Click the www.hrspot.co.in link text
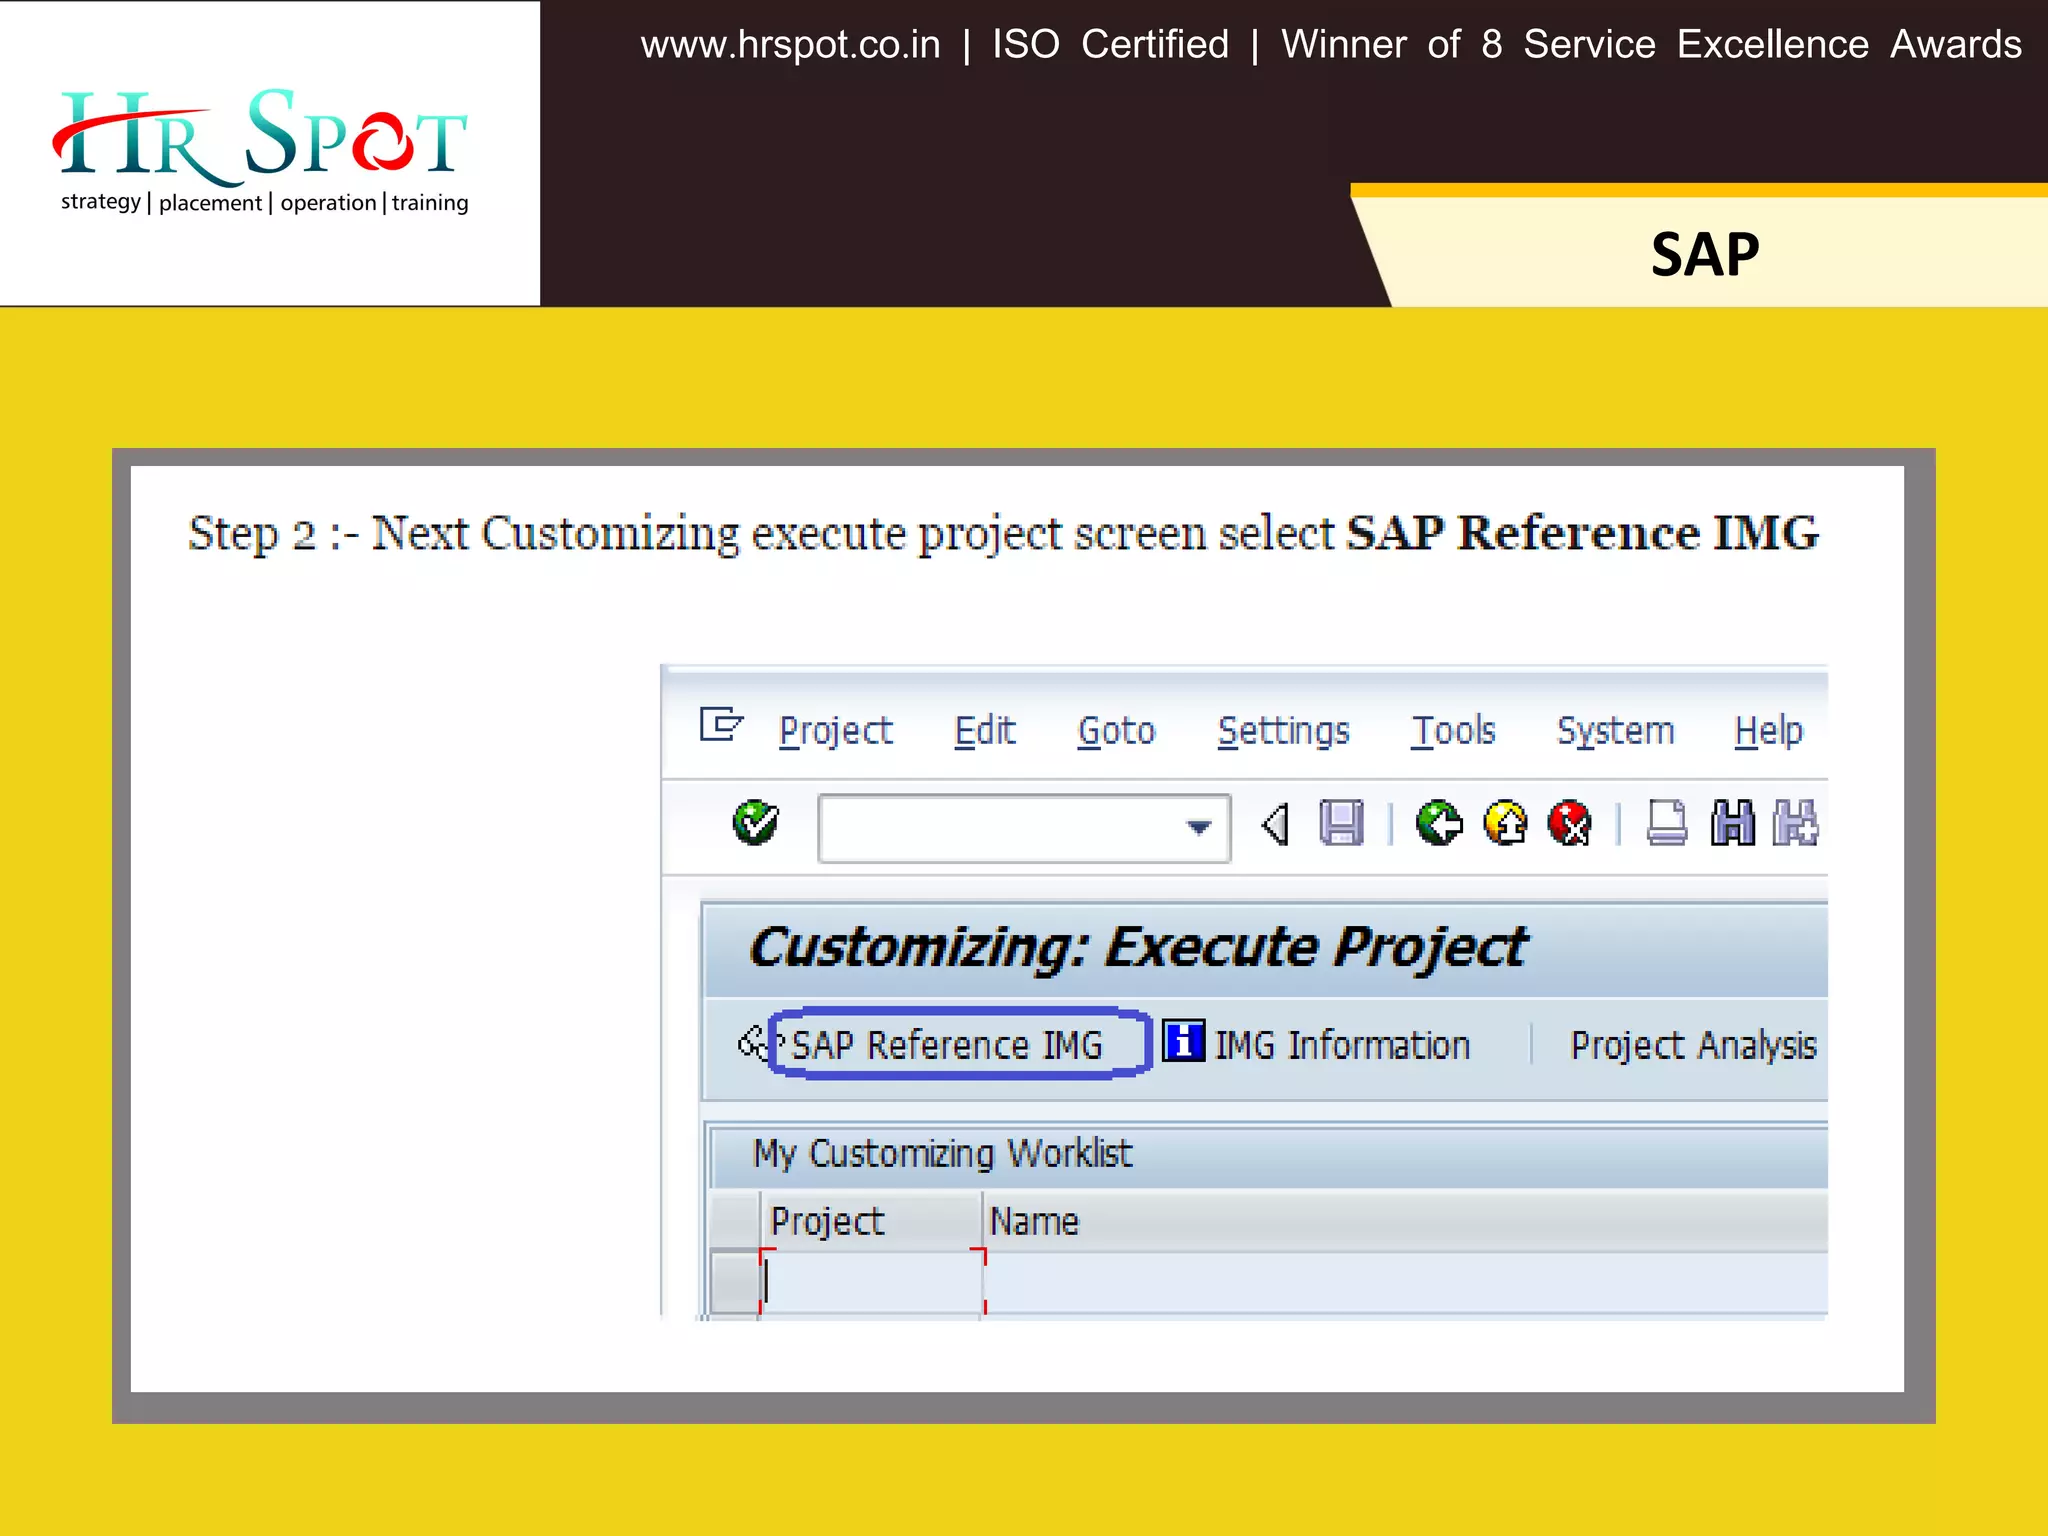This screenshot has width=2048, height=1536. pyautogui.click(x=790, y=45)
